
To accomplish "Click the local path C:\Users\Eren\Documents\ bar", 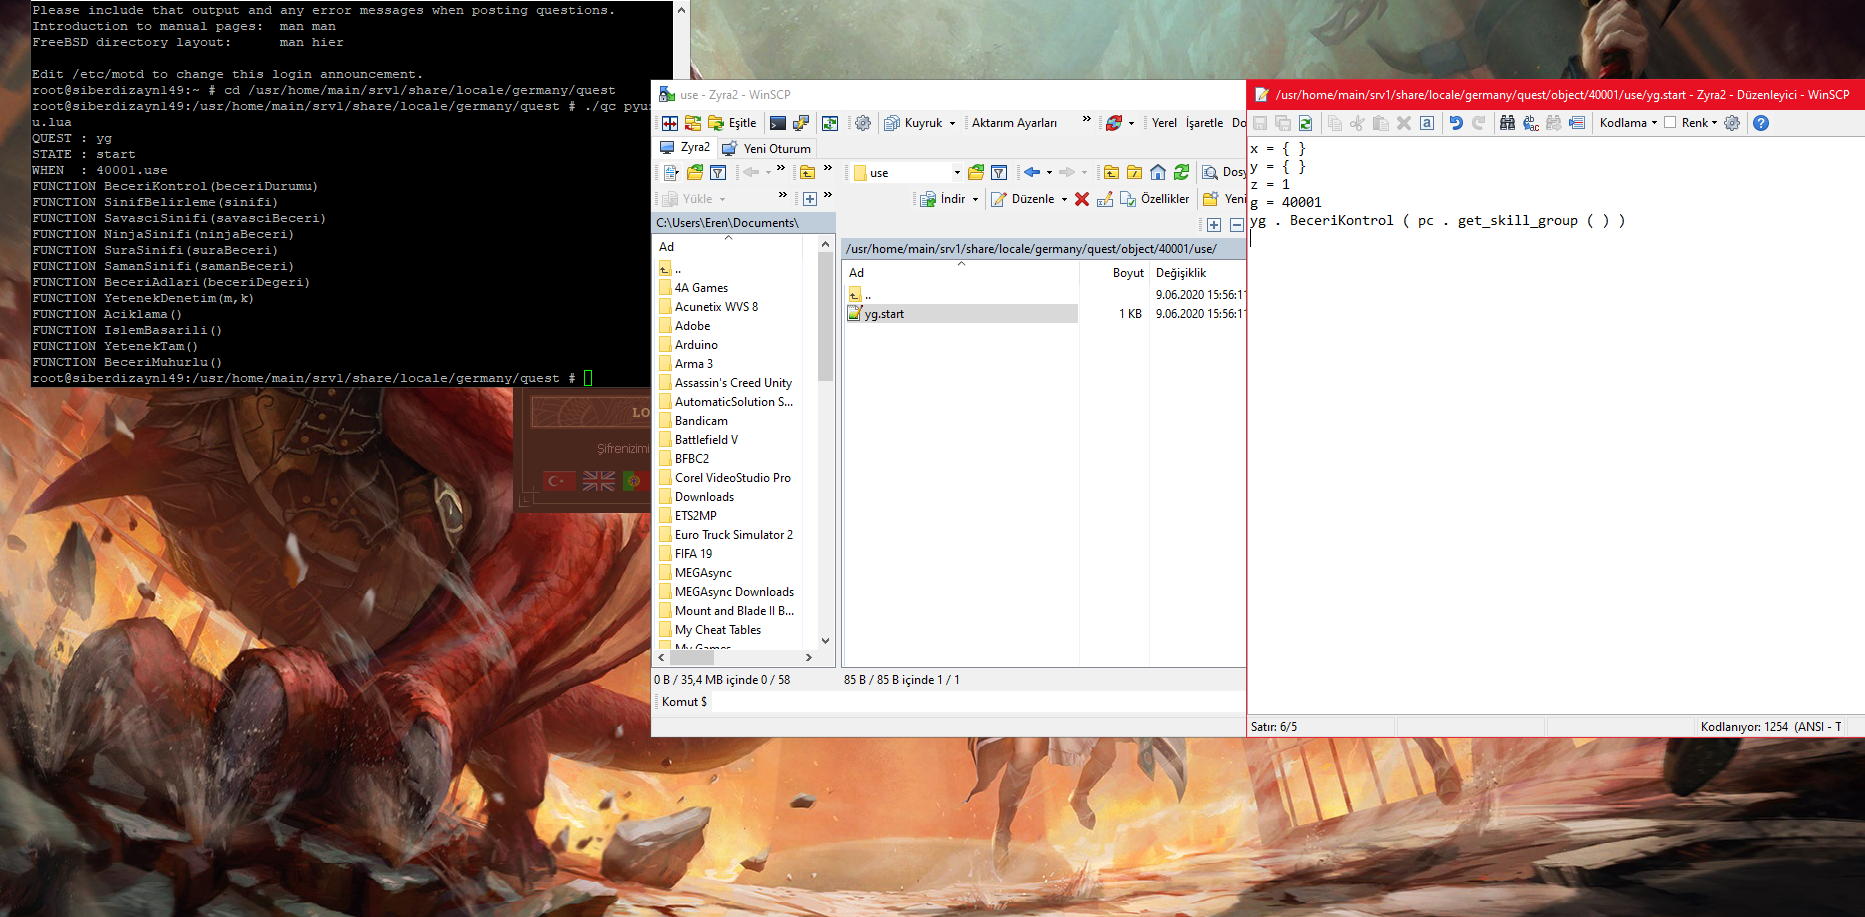I will pos(744,223).
